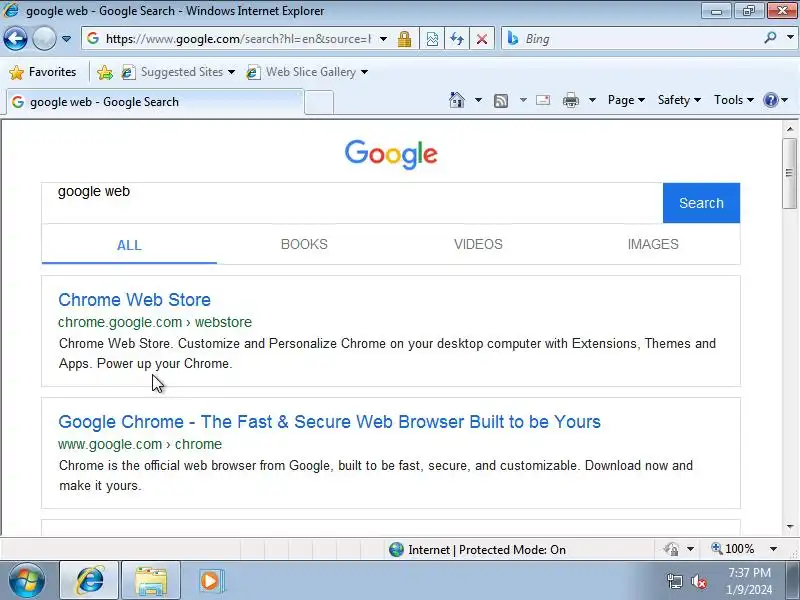Open the Safety menu
Image resolution: width=800 pixels, height=600 pixels.
tap(679, 100)
